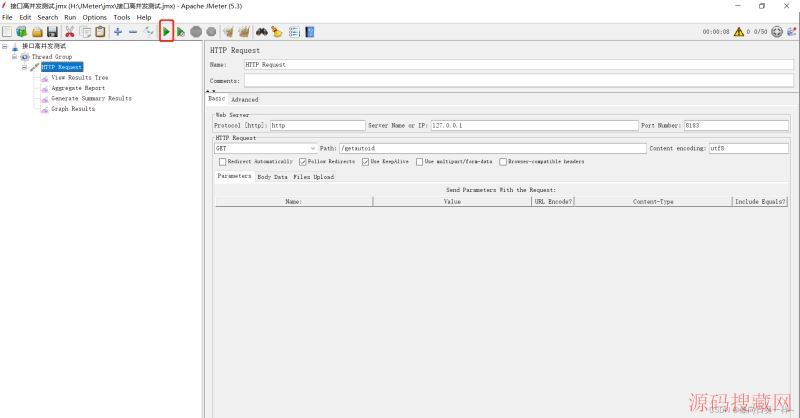Image resolution: width=800 pixels, height=418 pixels.
Task: Click the URL Encode? column header
Action: point(553,202)
